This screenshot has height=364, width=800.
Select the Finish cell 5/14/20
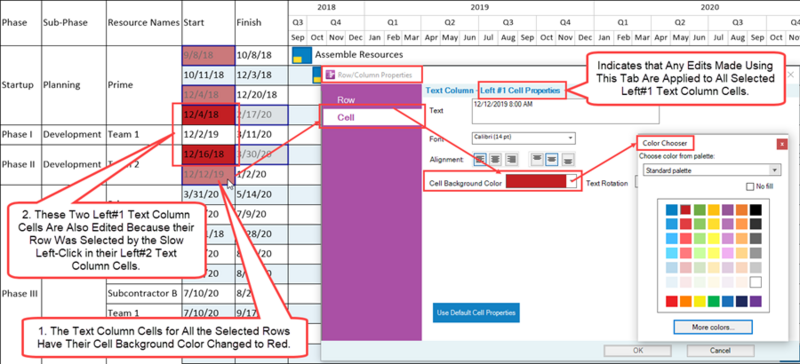click(x=262, y=195)
